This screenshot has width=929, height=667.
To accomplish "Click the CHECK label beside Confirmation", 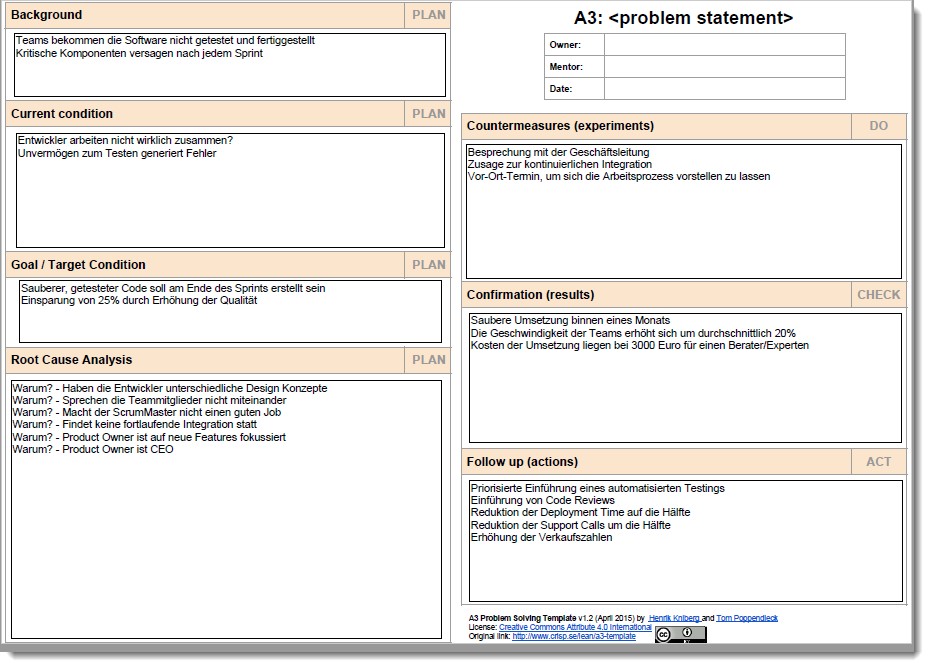I will (878, 295).
